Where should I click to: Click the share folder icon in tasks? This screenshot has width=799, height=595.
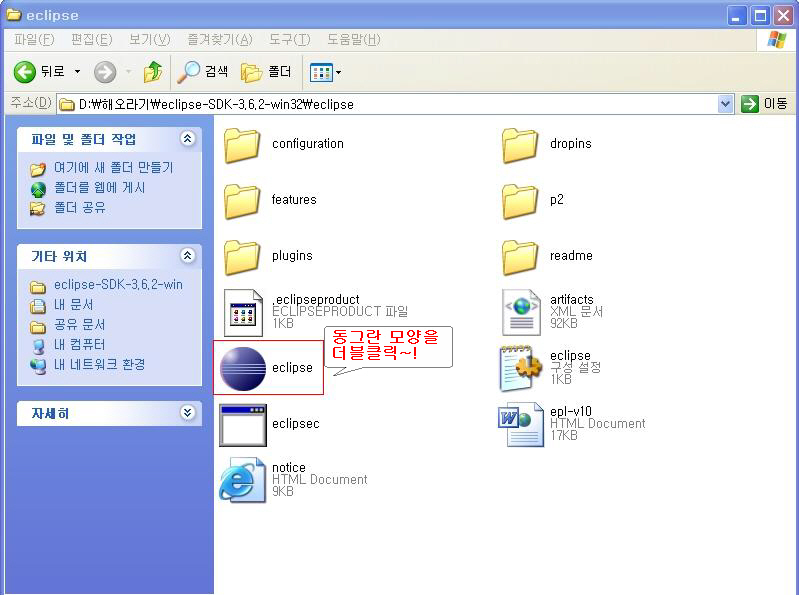(38, 208)
